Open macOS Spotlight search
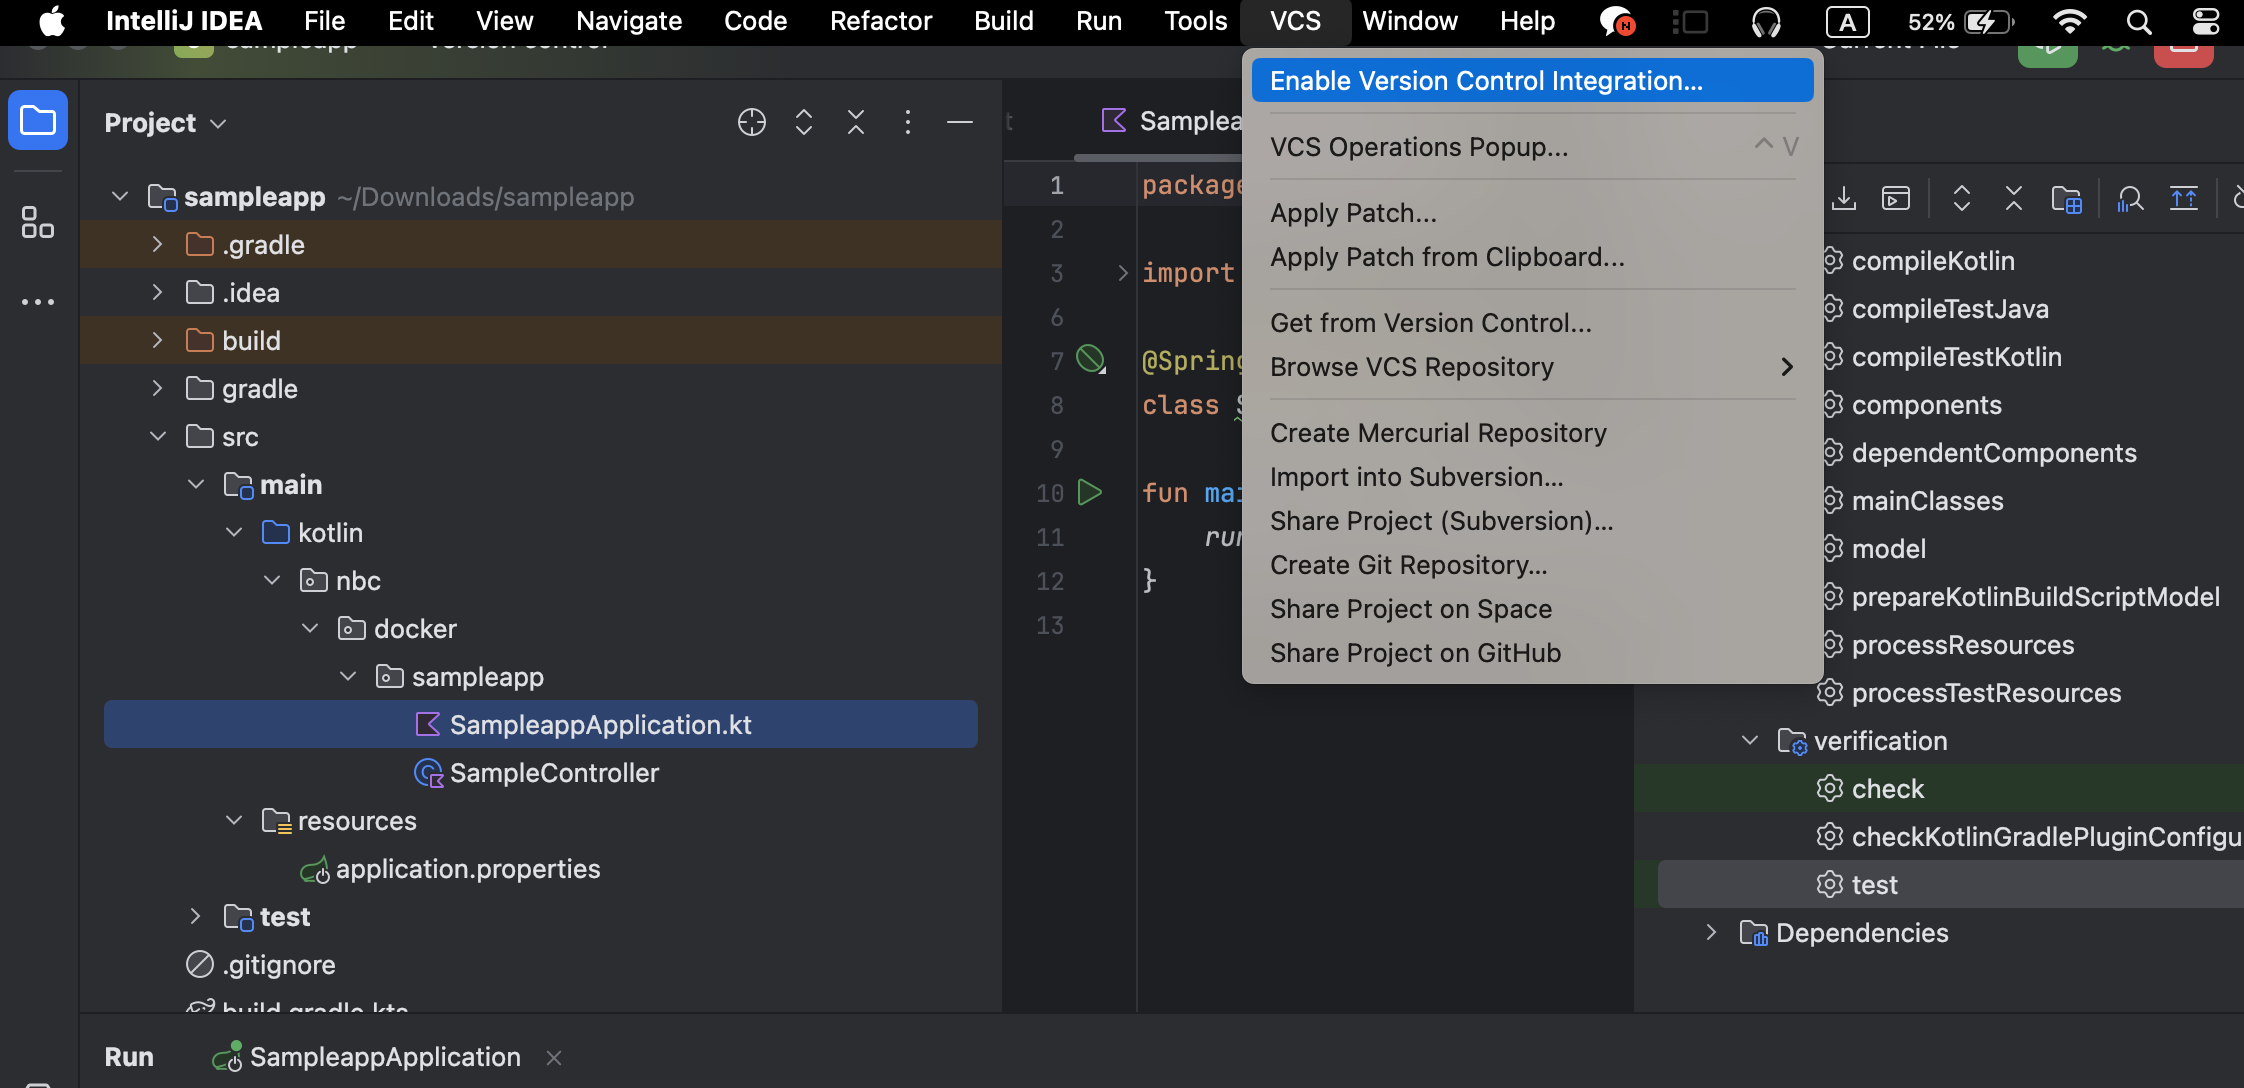 coord(2139,22)
